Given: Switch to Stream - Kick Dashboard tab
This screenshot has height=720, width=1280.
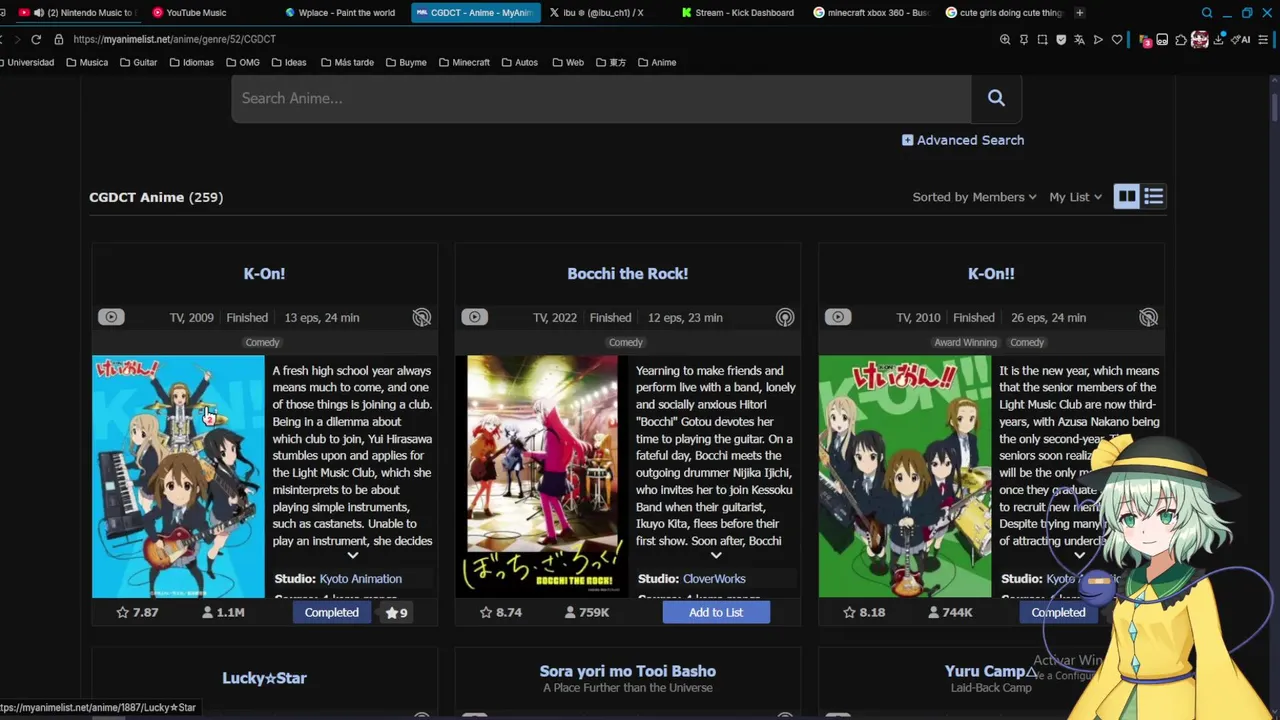Looking at the screenshot, I should pyautogui.click(x=738, y=13).
